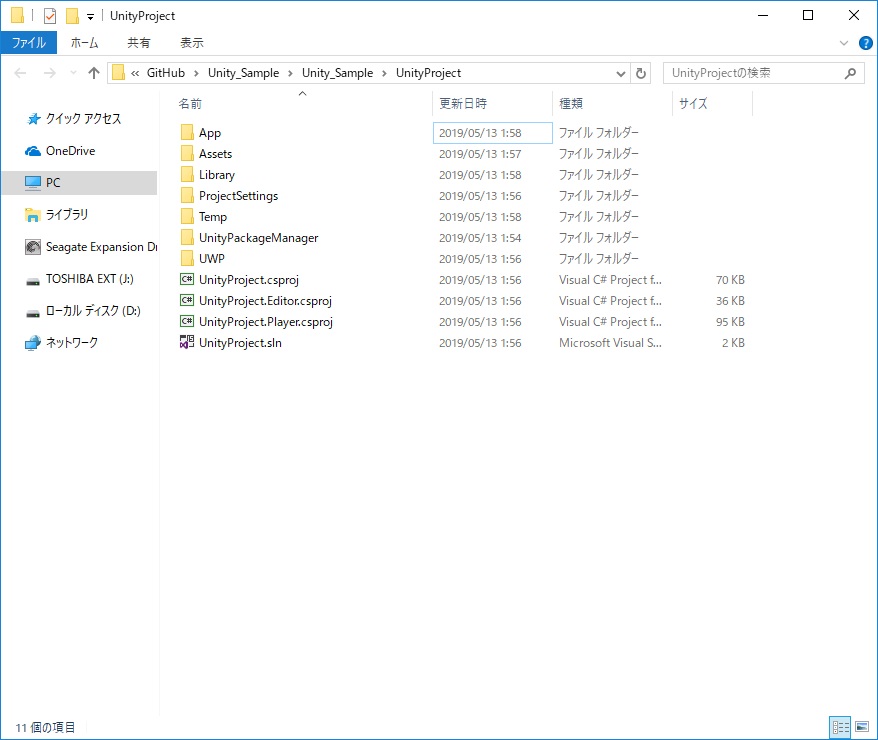Click the refresh icon beside address bar
Viewport: 878px width, 740px height.
[x=641, y=73]
